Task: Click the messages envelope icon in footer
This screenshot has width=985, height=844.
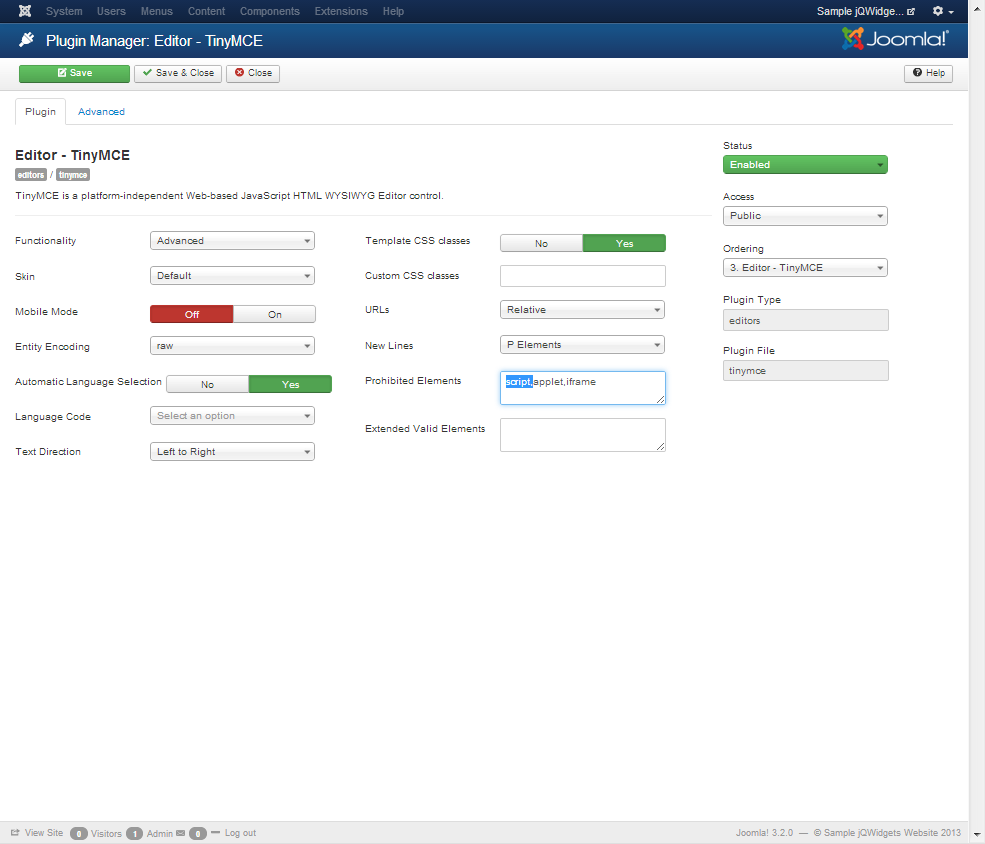Action: coord(181,833)
